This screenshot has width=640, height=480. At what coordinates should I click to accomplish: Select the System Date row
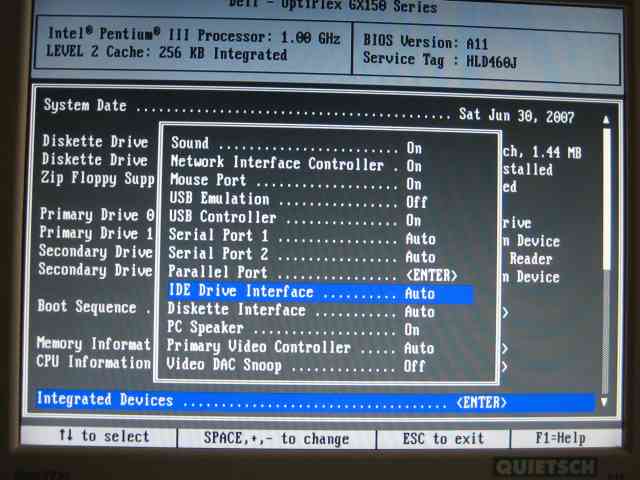(x=309, y=110)
